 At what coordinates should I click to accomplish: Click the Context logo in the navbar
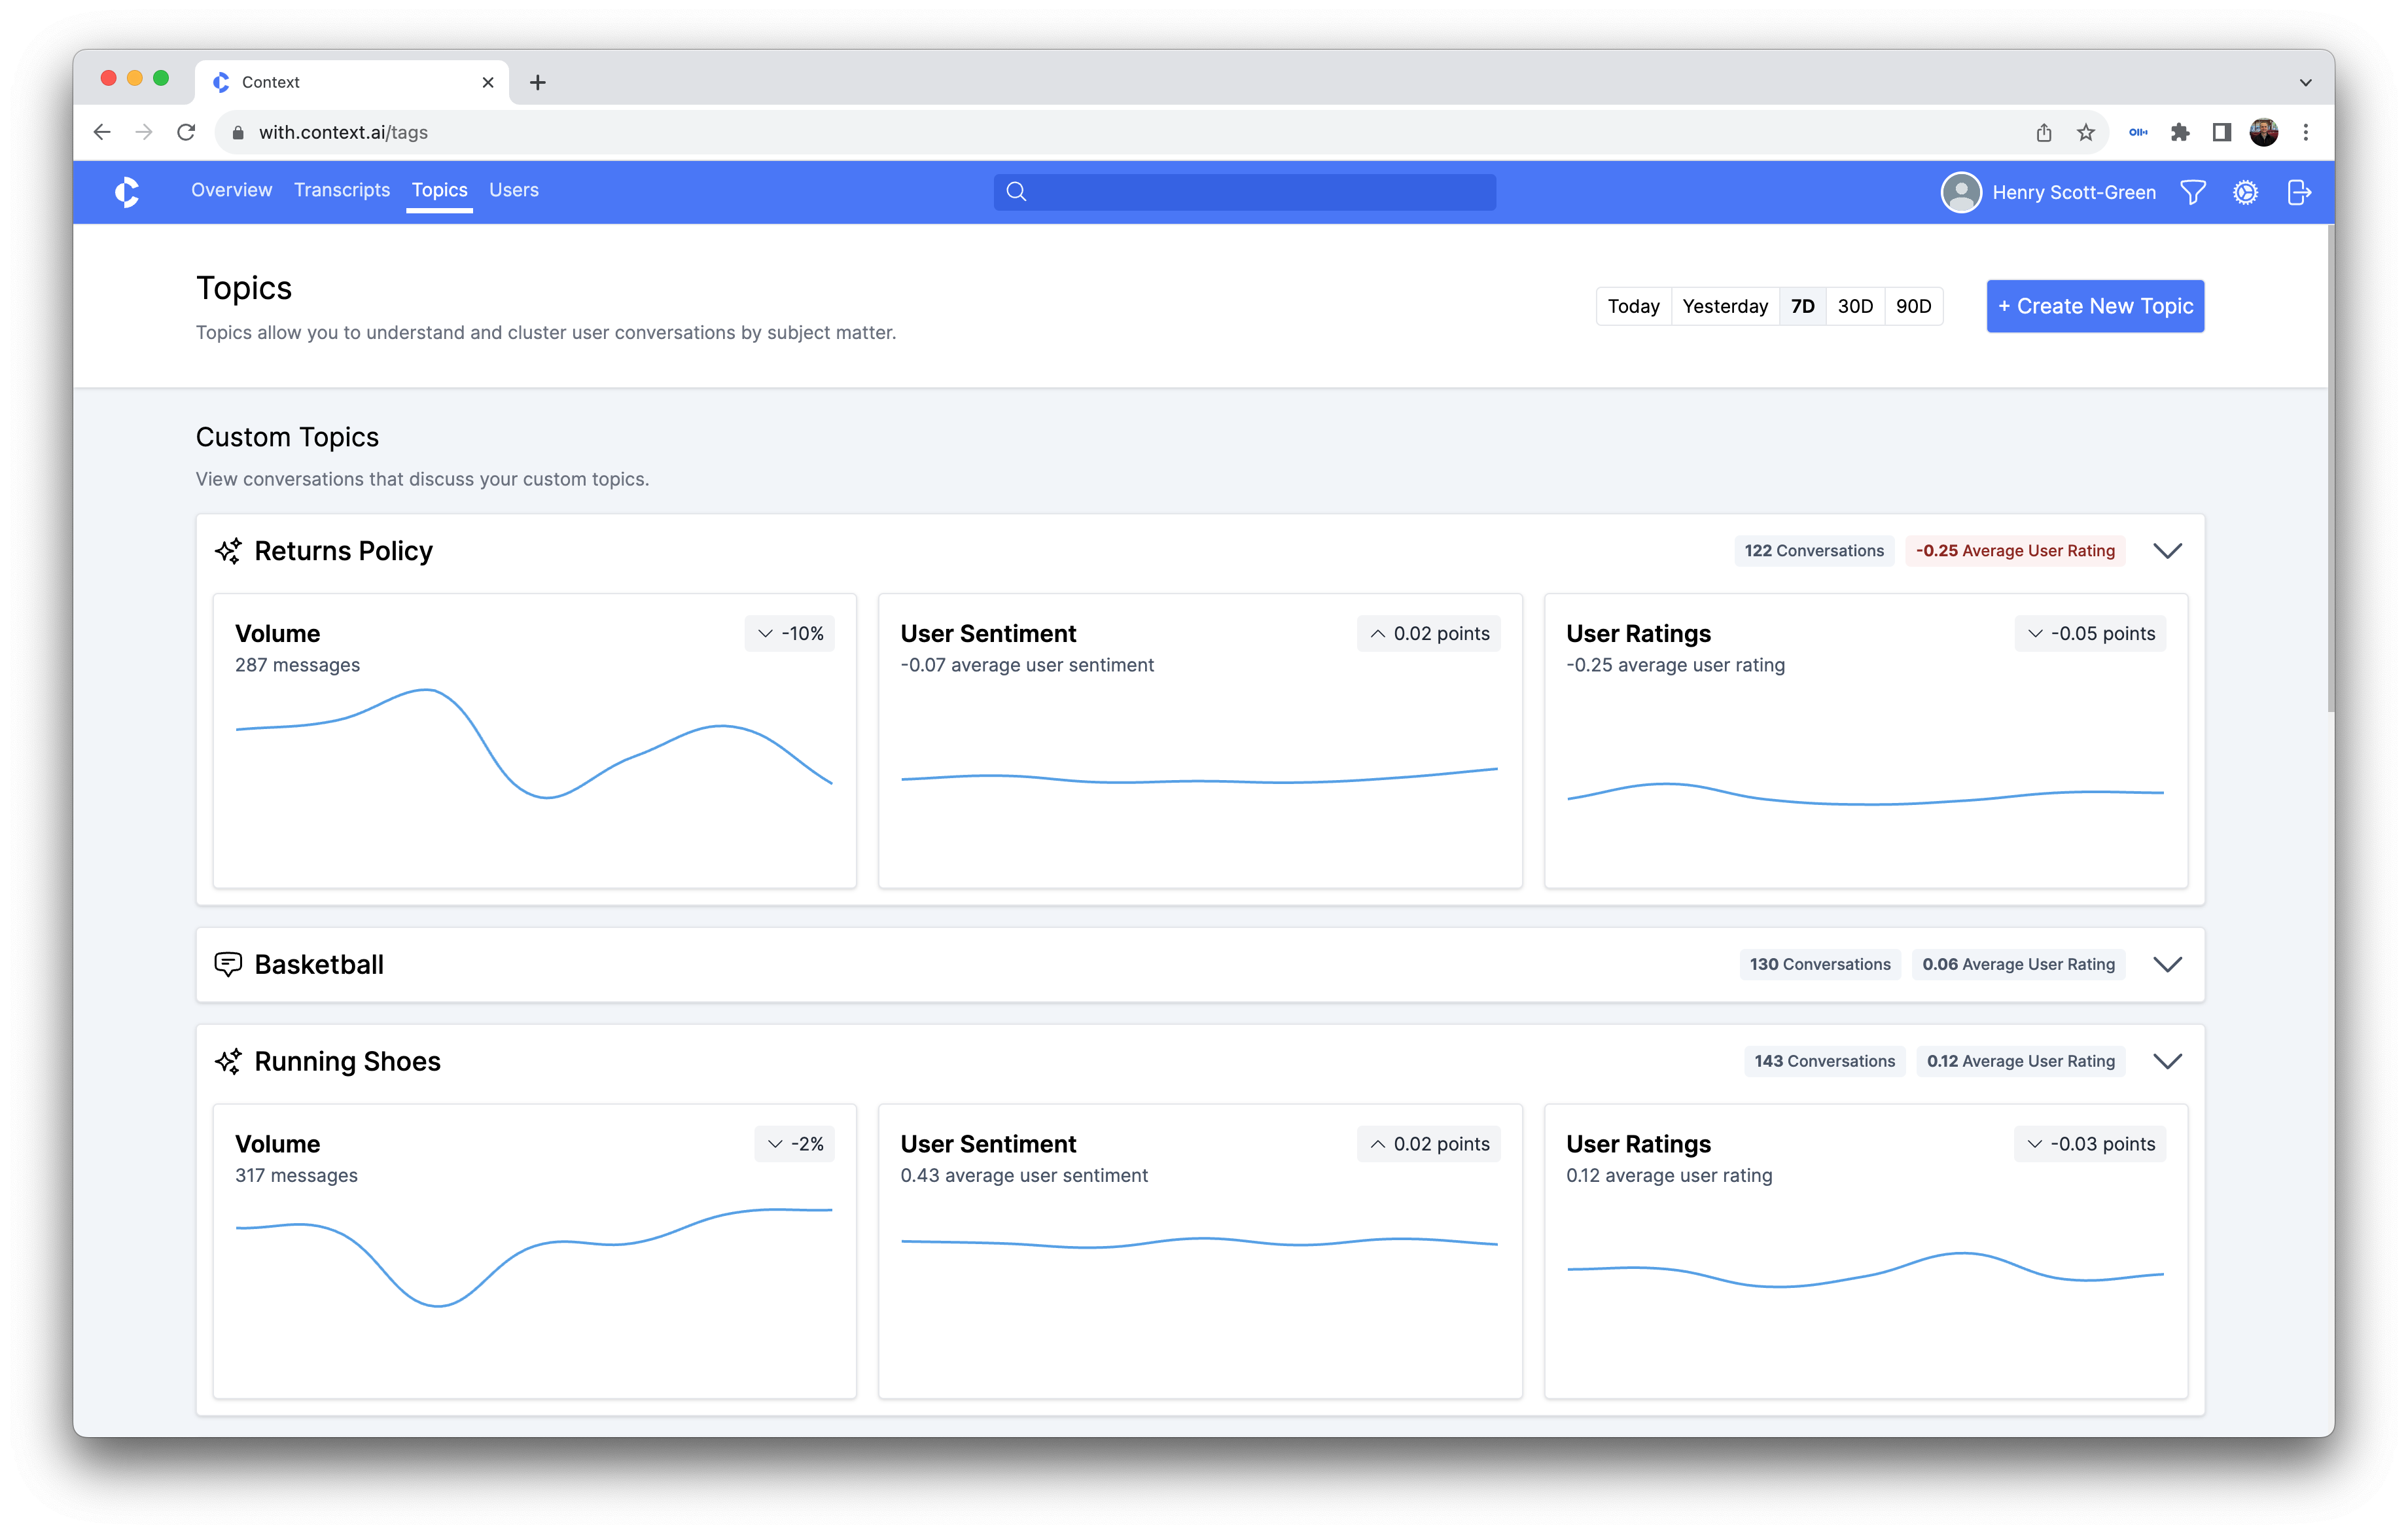(x=127, y=192)
